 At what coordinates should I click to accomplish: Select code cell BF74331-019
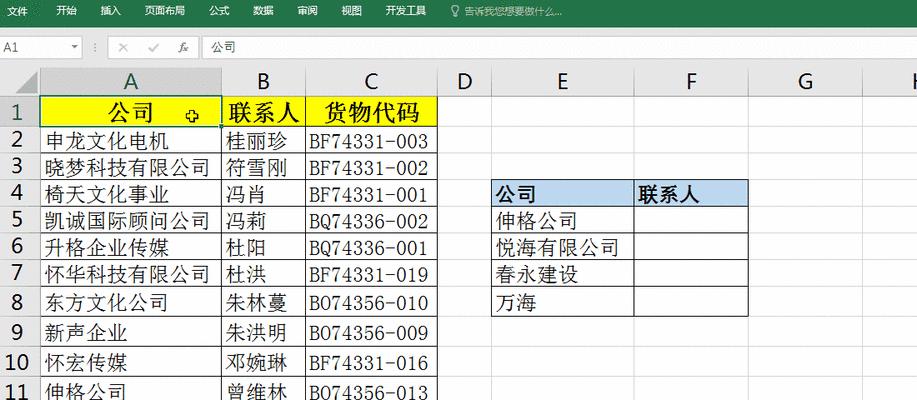371,273
